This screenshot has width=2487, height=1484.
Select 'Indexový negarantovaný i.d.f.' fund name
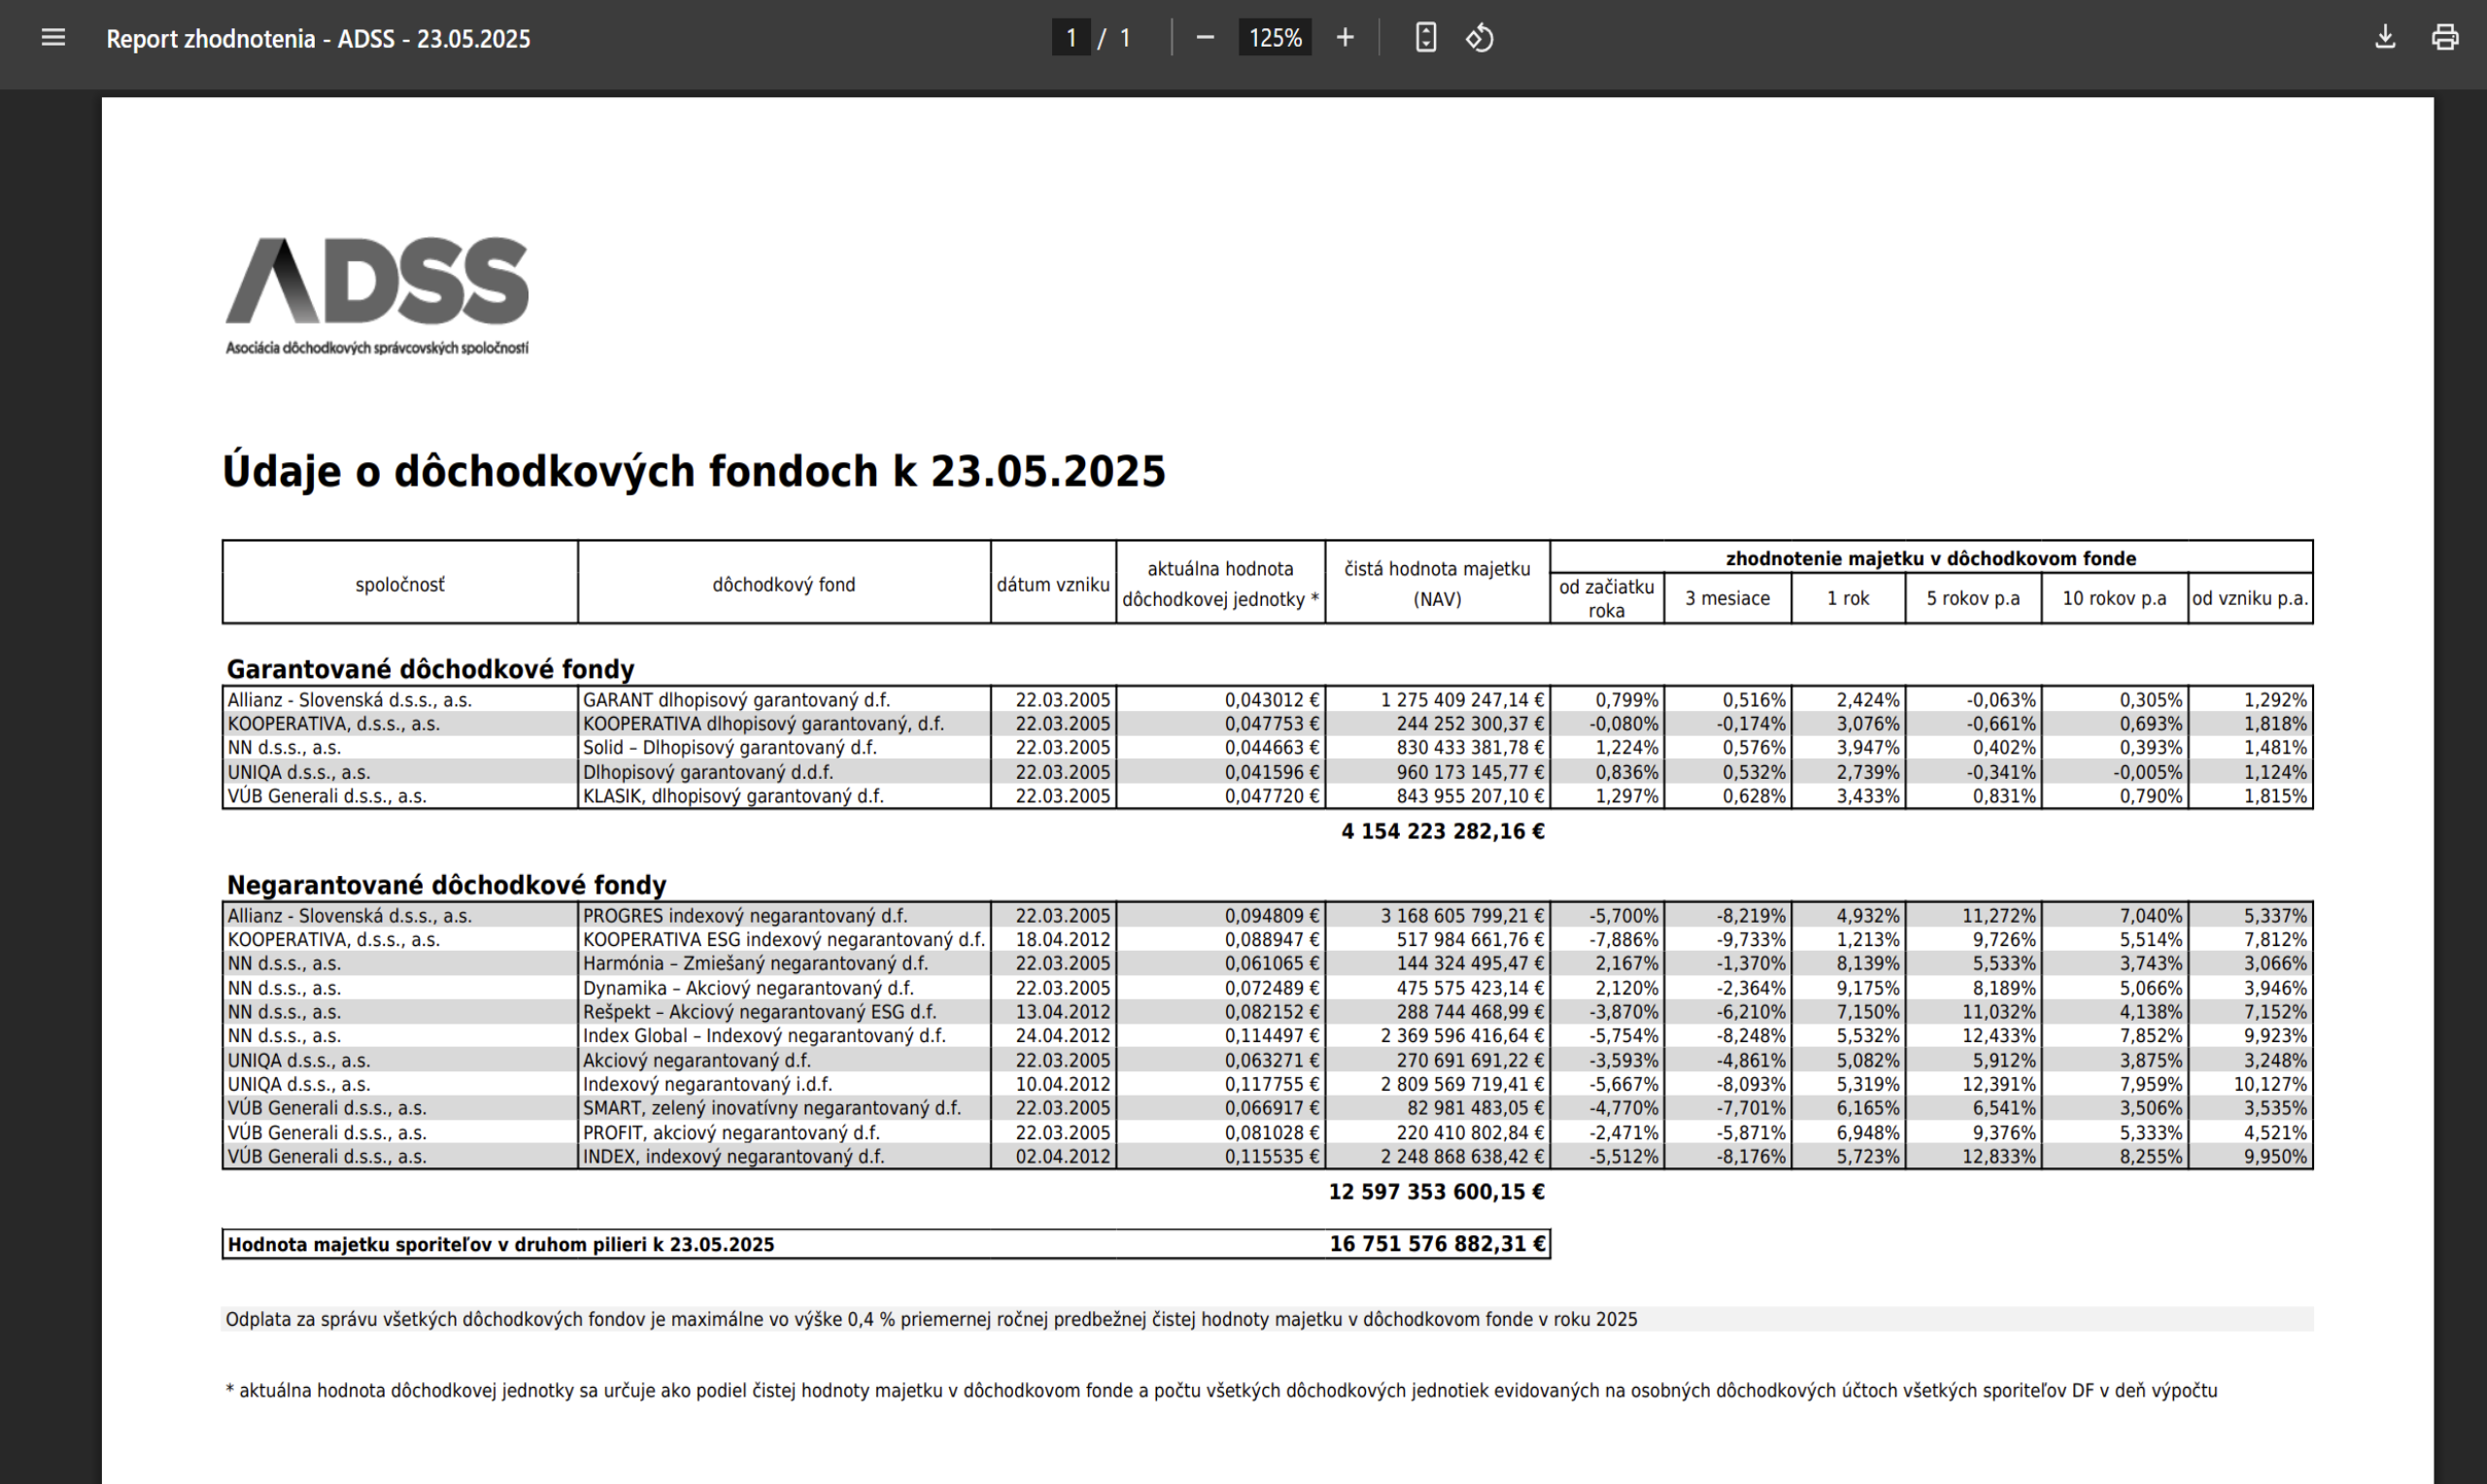(x=707, y=1084)
